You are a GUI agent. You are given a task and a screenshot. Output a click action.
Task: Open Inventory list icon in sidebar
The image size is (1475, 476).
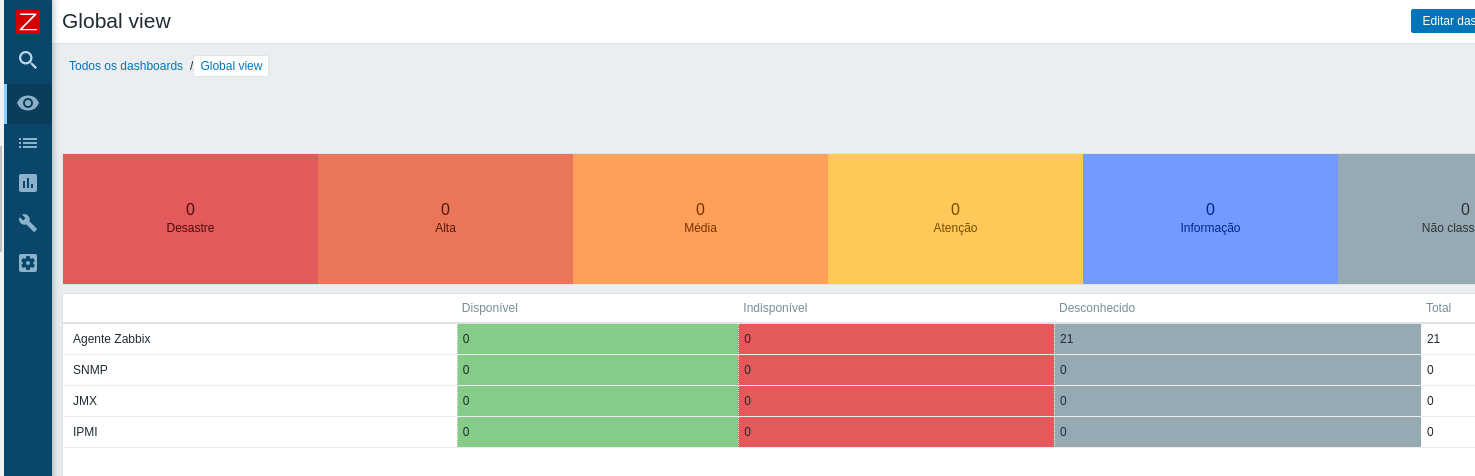(28, 143)
